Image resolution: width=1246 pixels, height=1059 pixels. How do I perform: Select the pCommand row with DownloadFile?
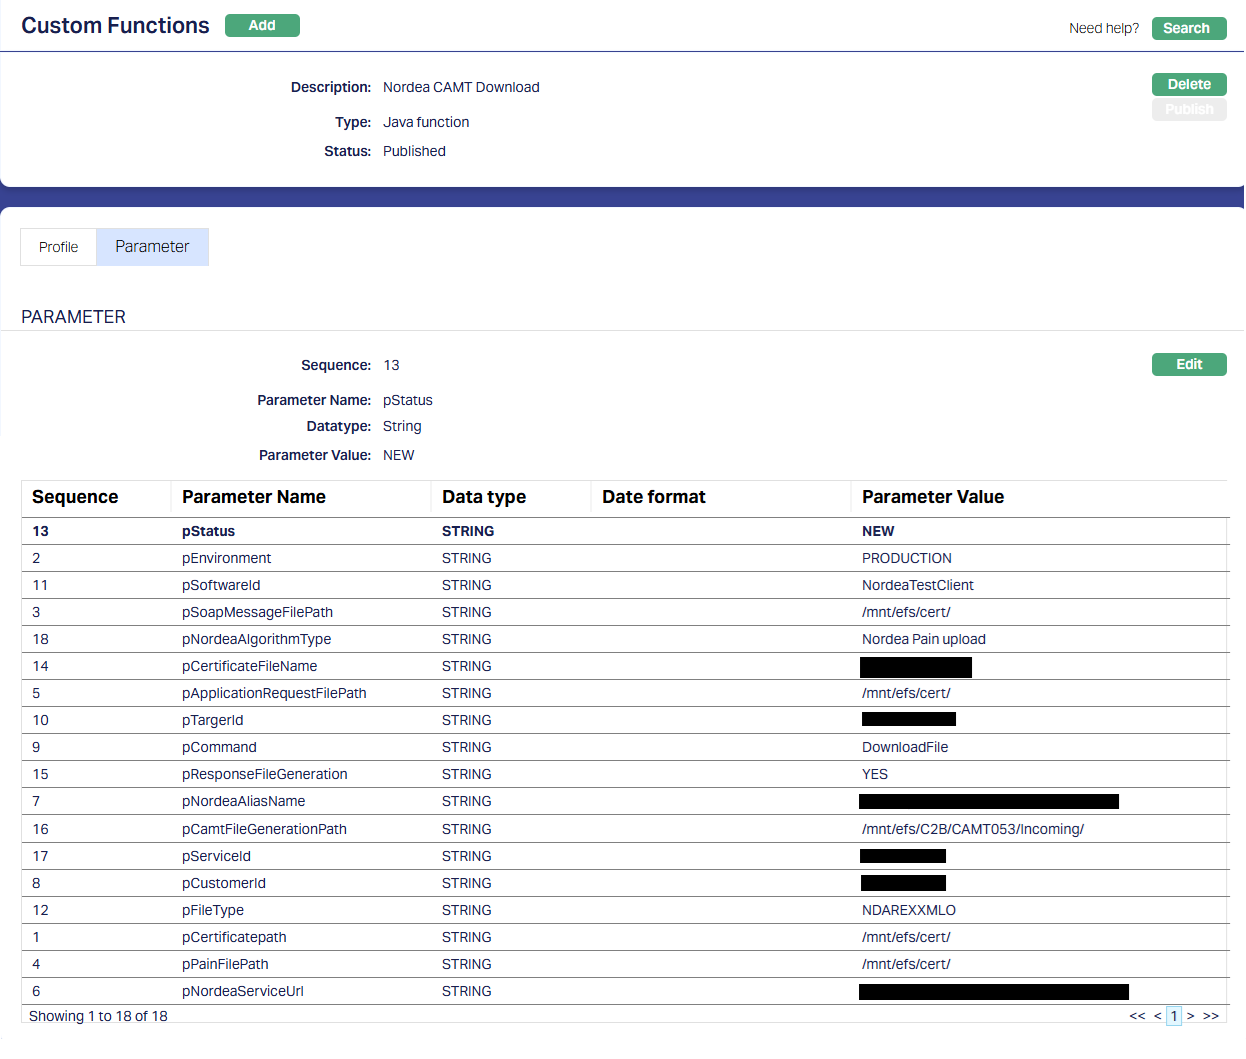click(219, 747)
